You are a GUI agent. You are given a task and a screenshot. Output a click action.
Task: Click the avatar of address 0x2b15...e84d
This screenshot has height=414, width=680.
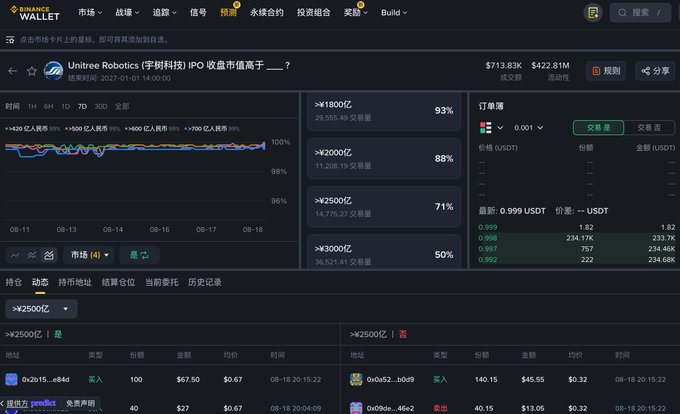click(x=11, y=379)
